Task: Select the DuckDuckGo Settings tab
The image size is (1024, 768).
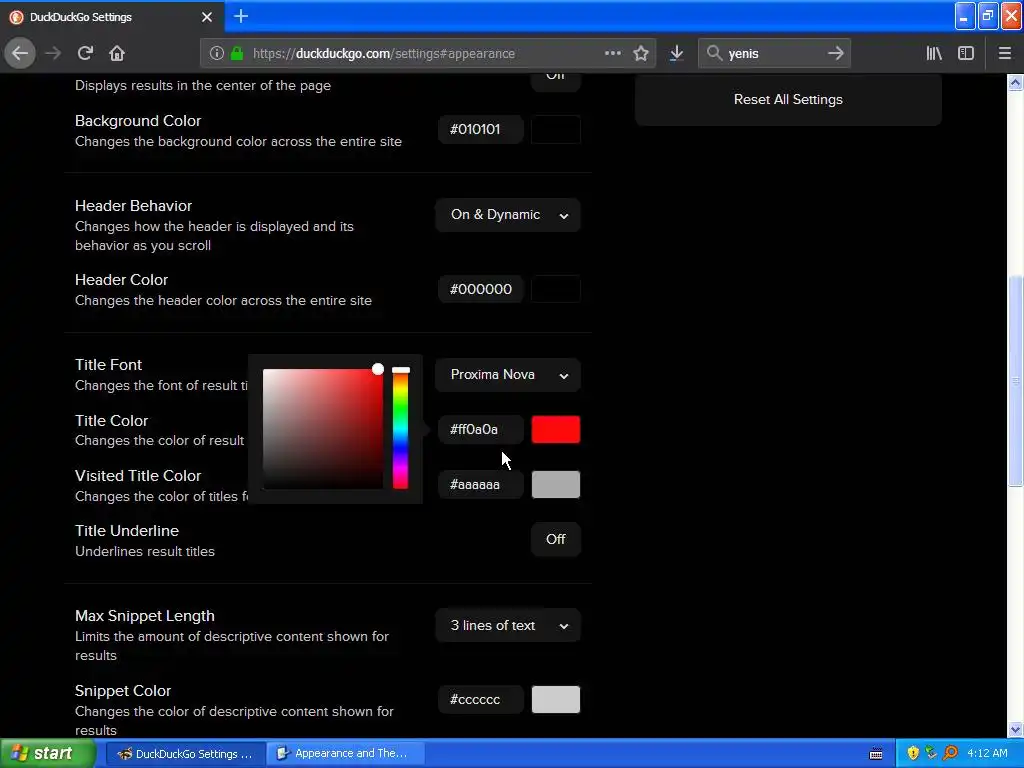Action: pyautogui.click(x=112, y=17)
